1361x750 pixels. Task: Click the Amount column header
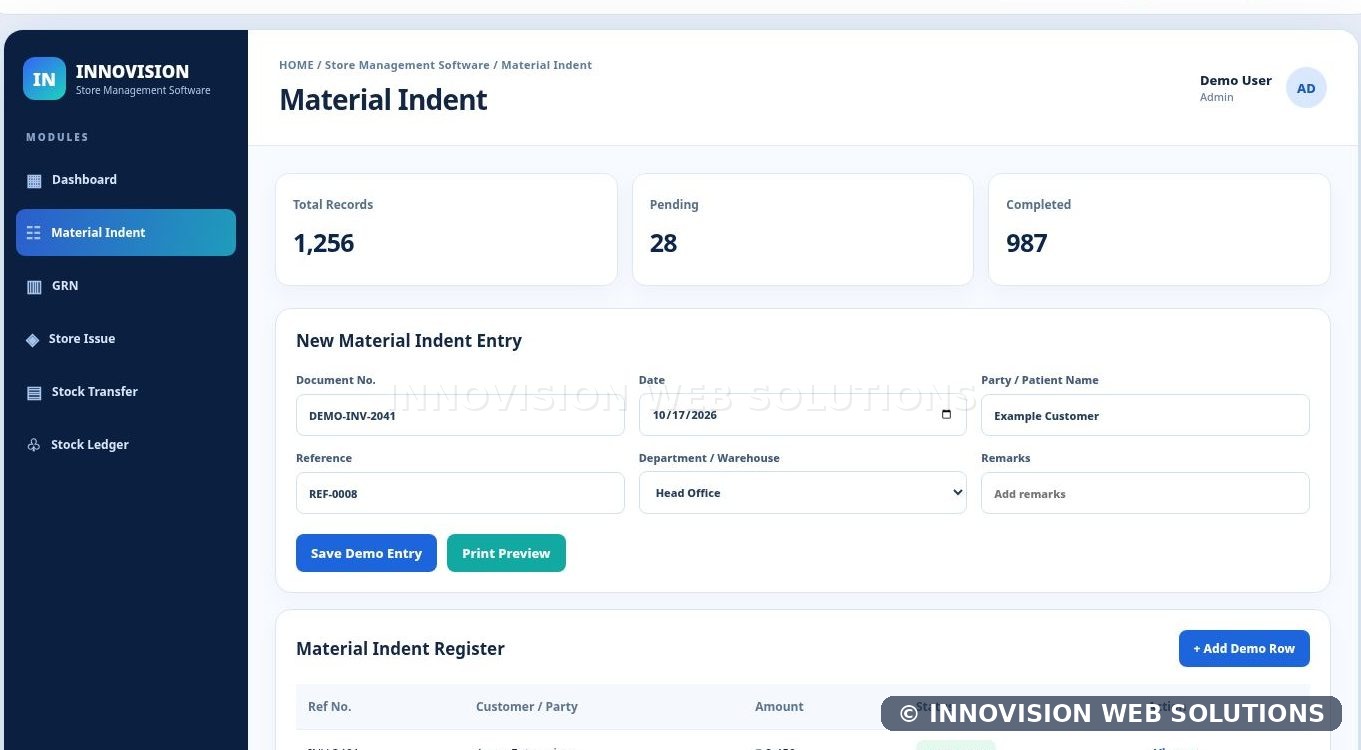[x=779, y=706]
